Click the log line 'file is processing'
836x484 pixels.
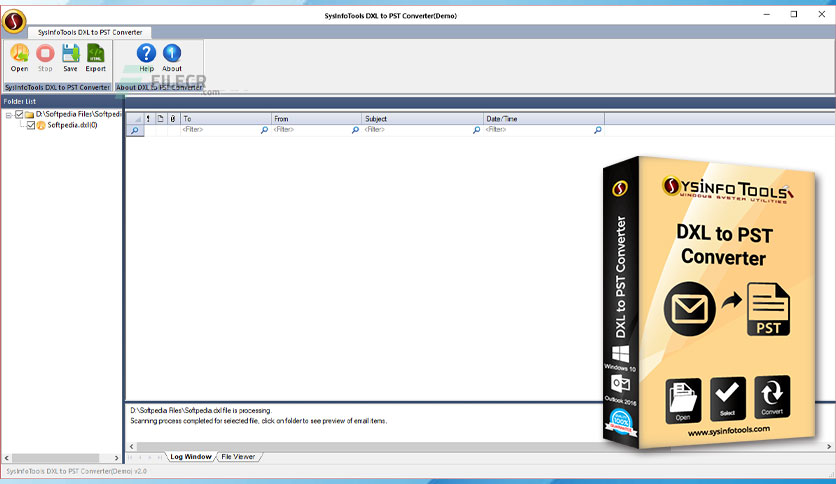coord(201,410)
